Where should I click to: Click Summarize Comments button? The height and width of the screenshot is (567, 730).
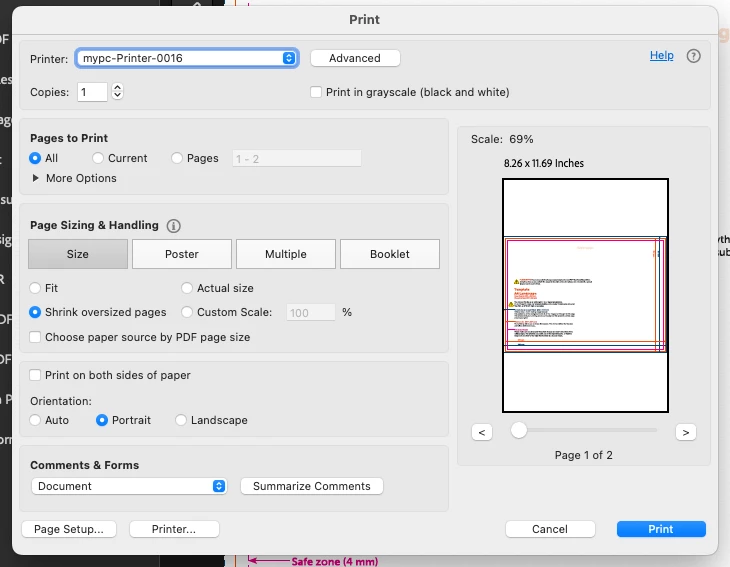point(312,486)
